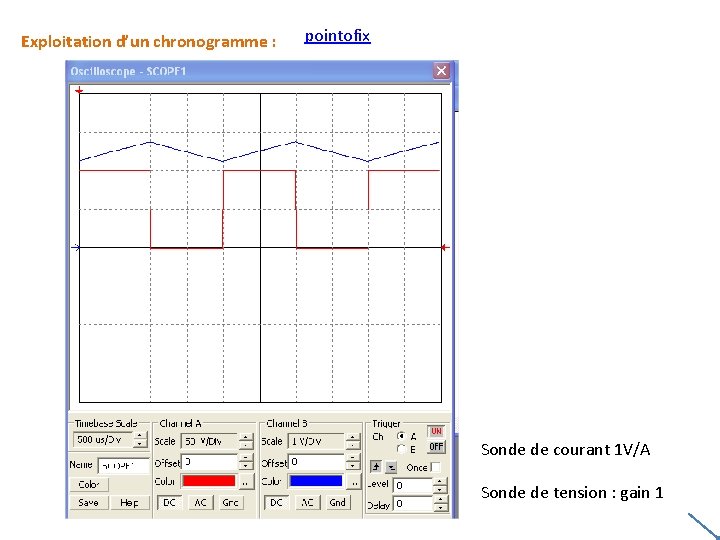Close the Oscilloscope SCOPE1 window
Screen dimensions: 720x540
441,71
